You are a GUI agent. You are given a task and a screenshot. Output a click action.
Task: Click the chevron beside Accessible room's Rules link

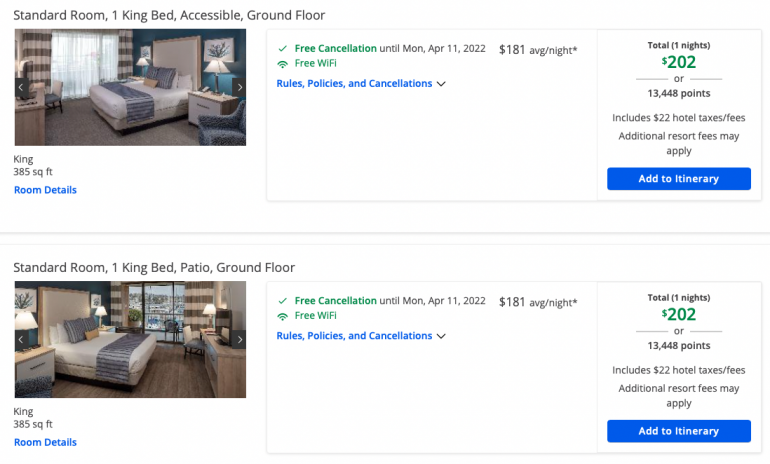(441, 84)
